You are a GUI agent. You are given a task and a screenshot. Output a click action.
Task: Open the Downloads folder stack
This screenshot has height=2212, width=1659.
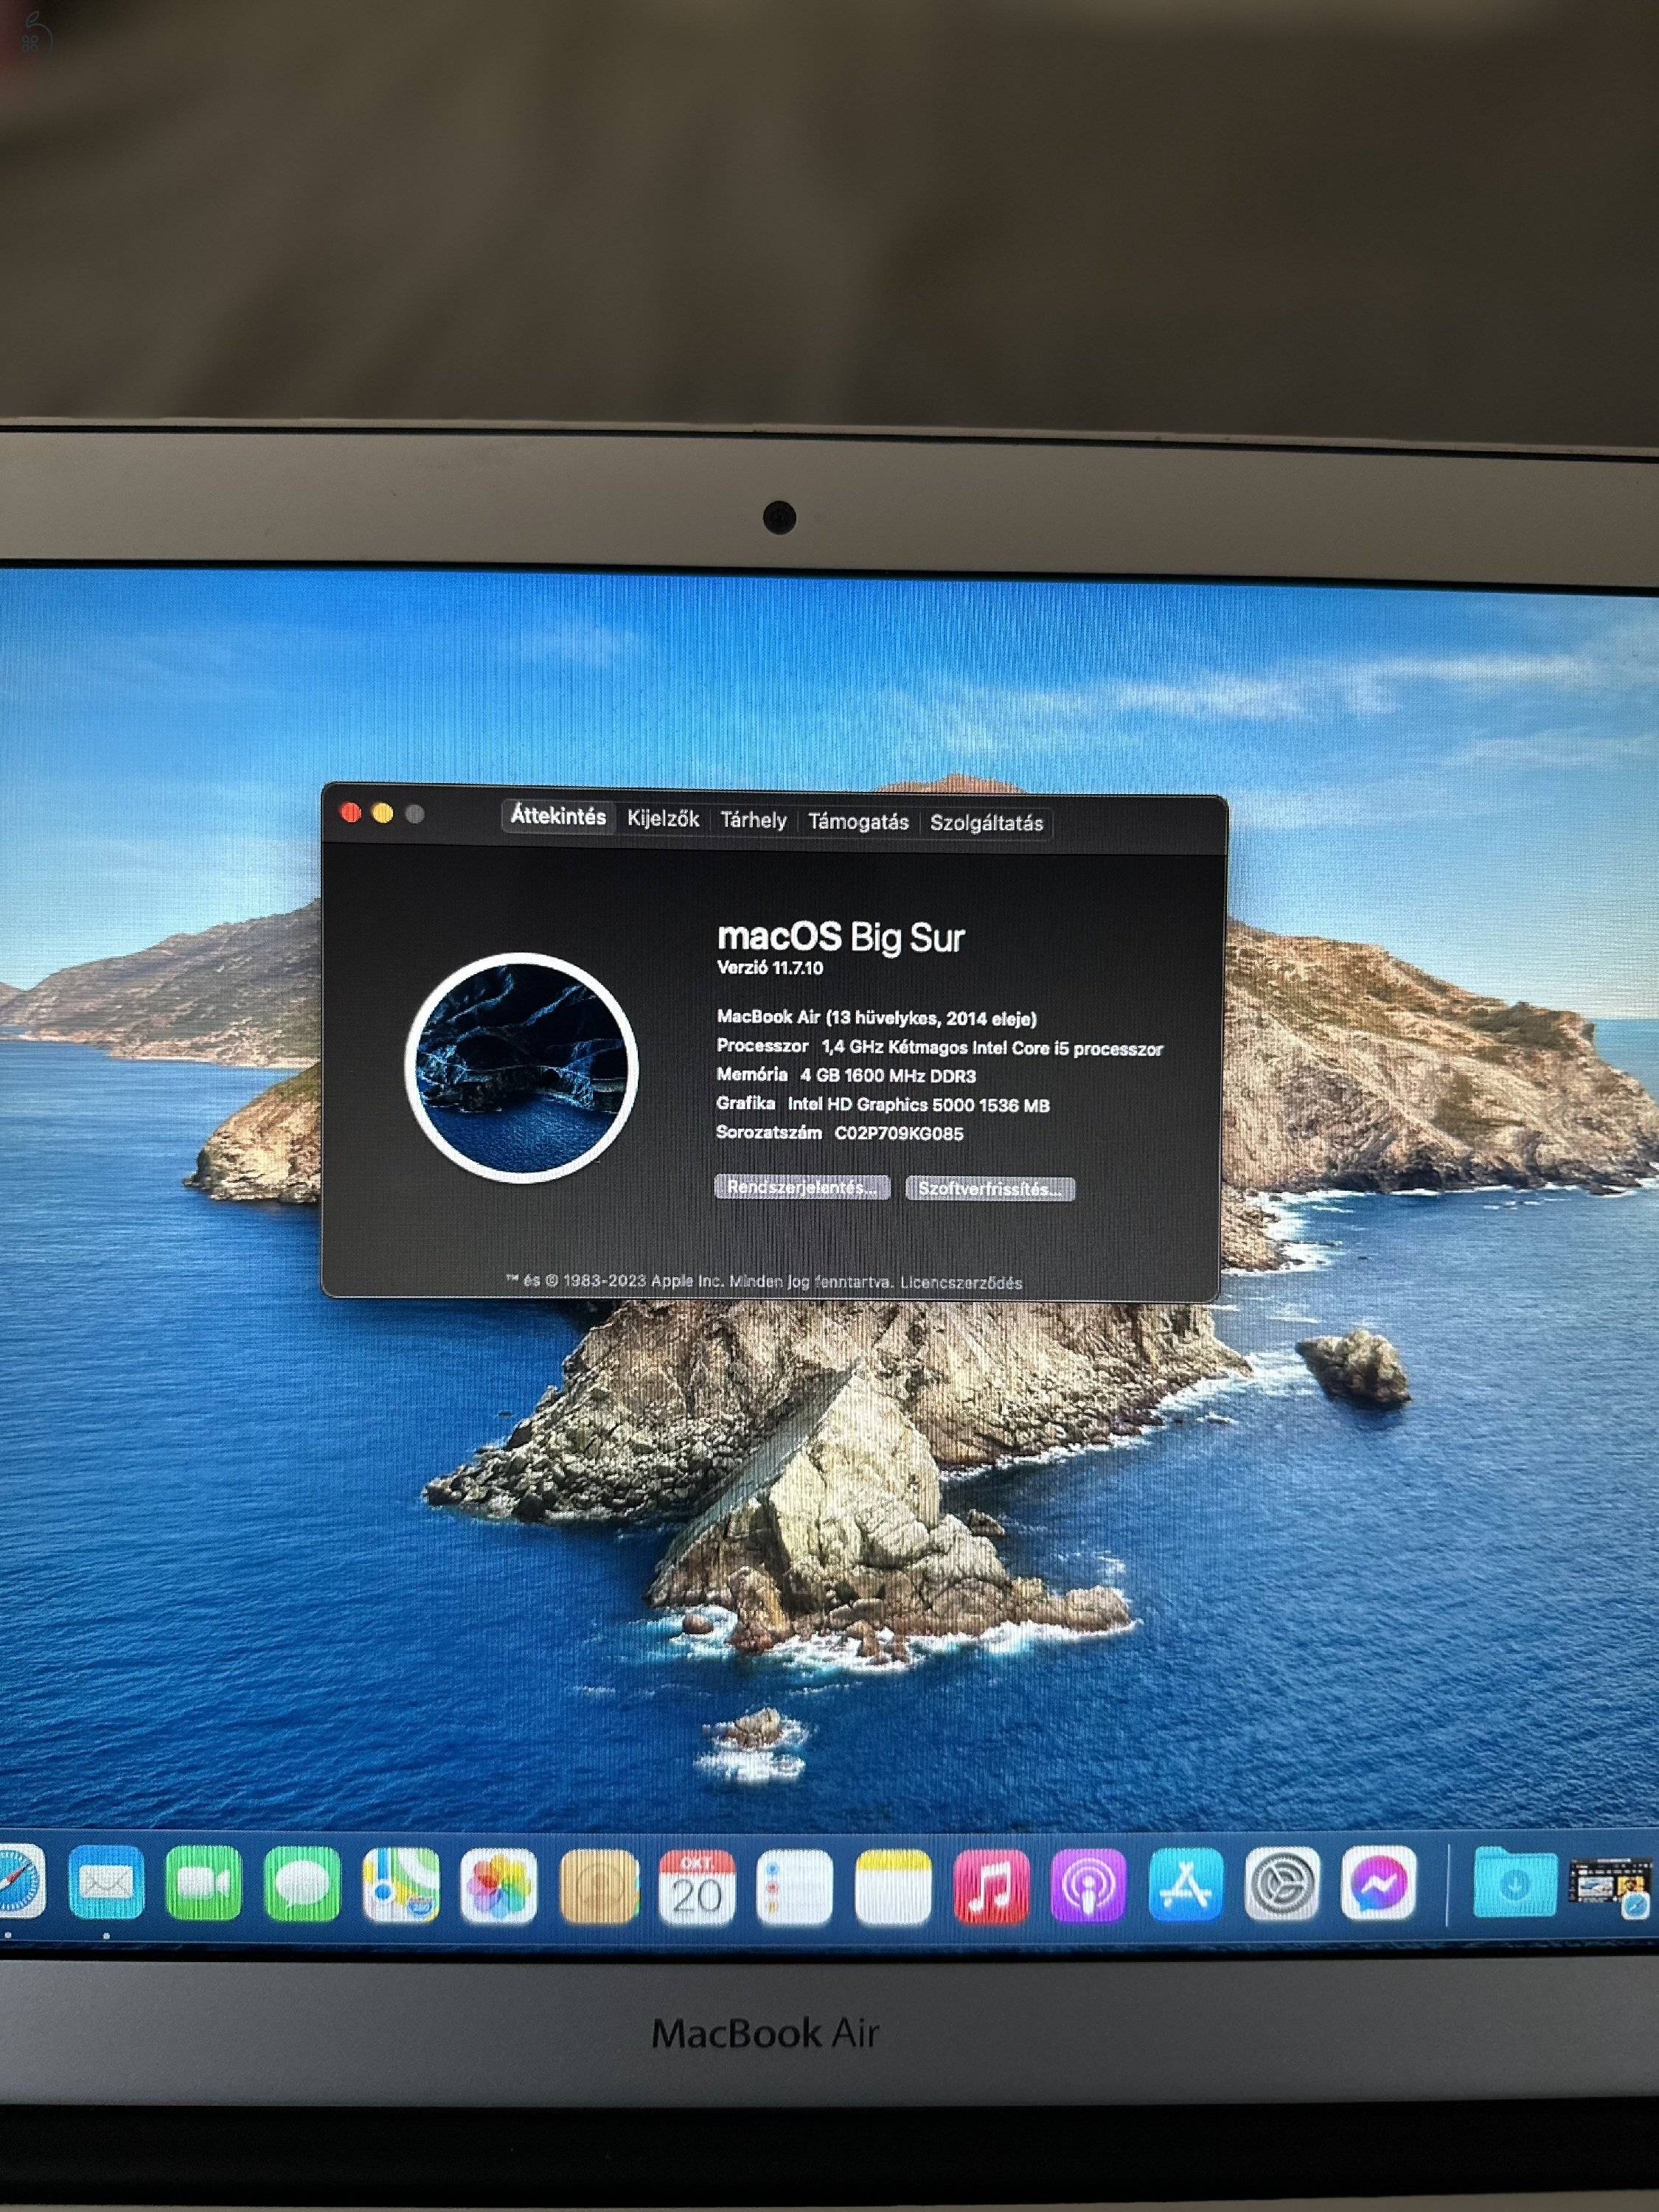1516,1883
